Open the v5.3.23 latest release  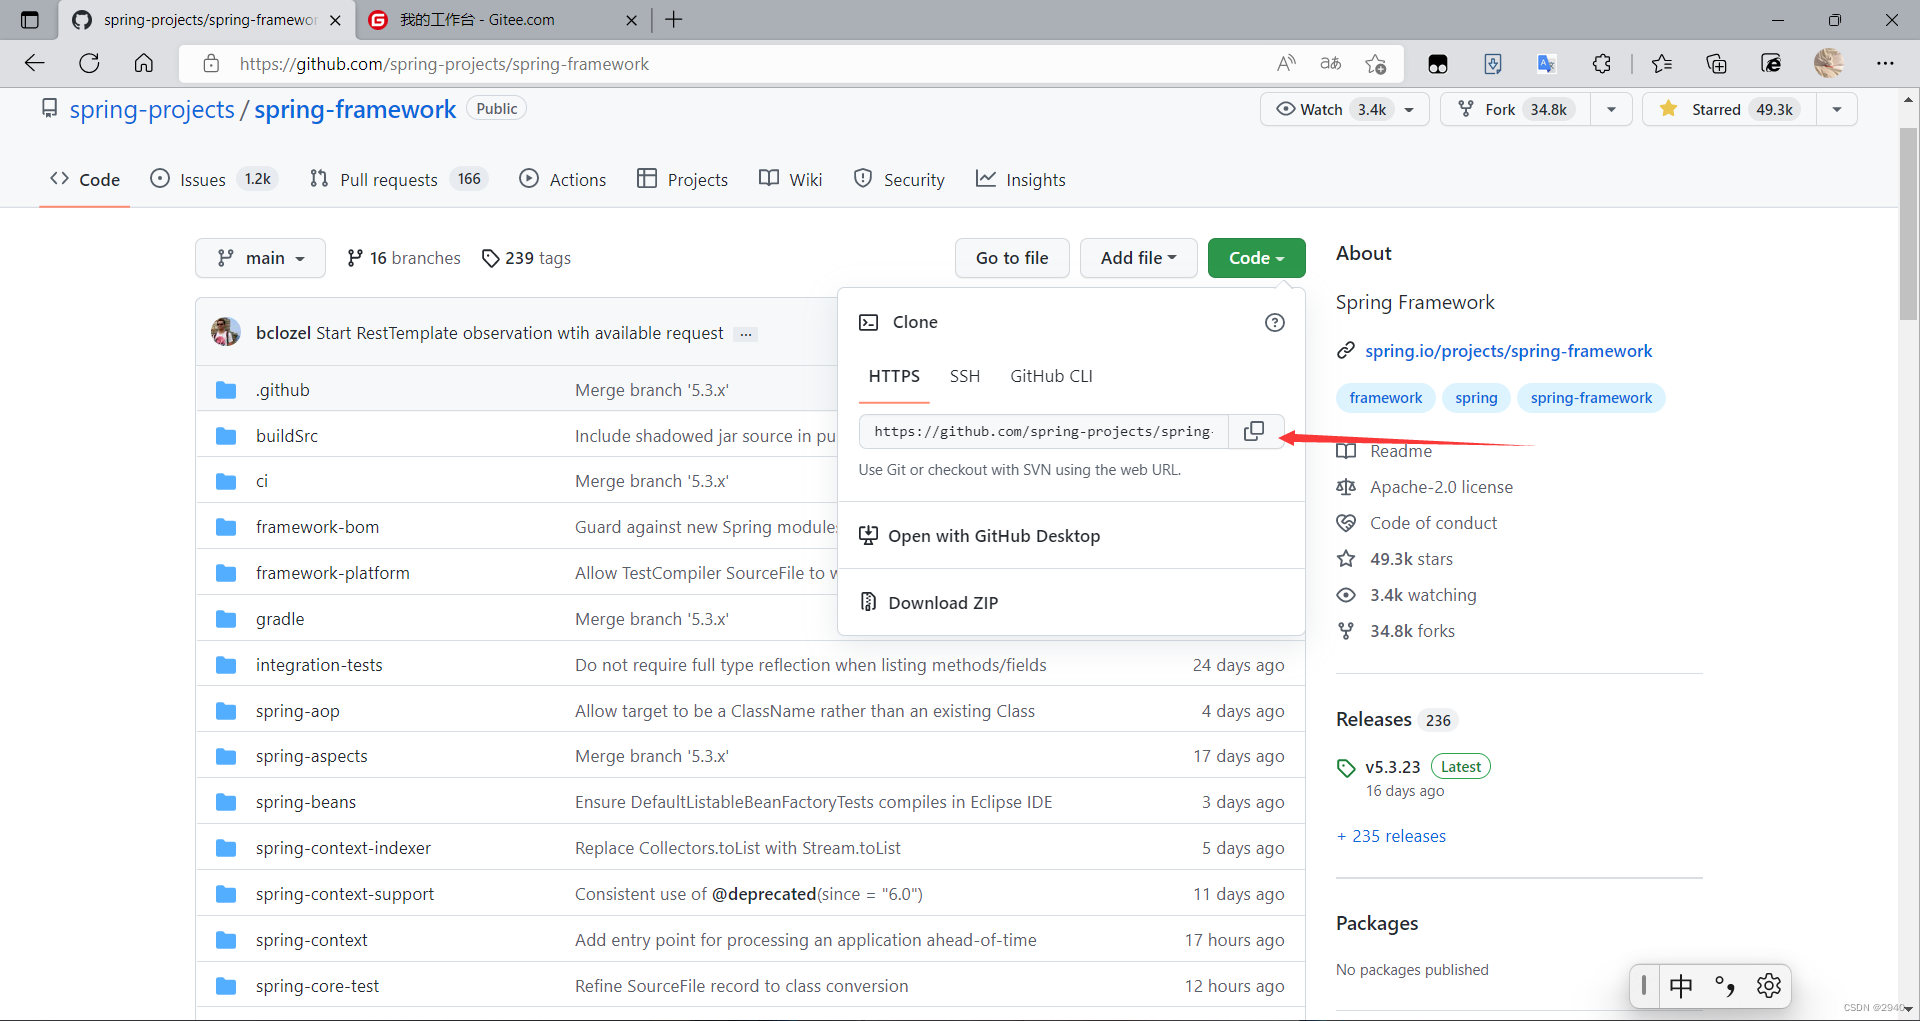pos(1393,767)
